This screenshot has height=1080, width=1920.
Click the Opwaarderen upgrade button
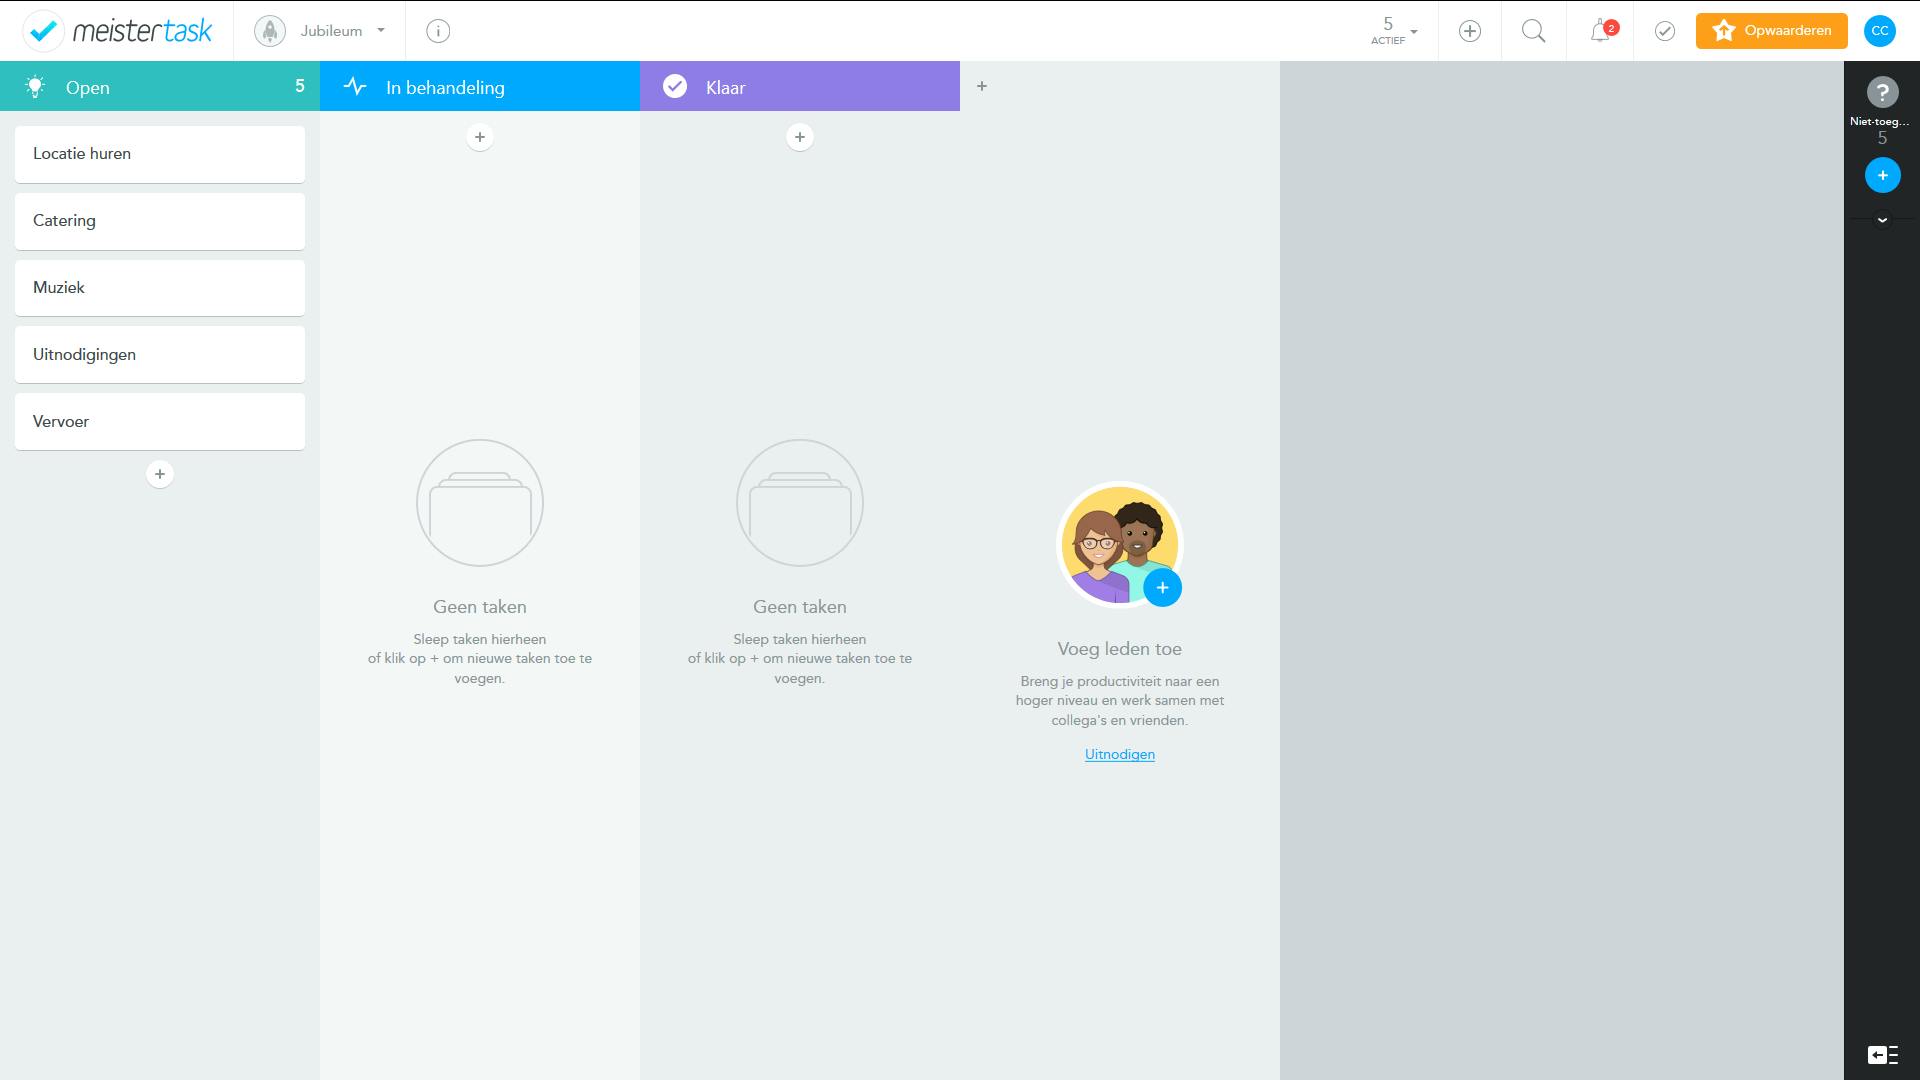[1771, 31]
